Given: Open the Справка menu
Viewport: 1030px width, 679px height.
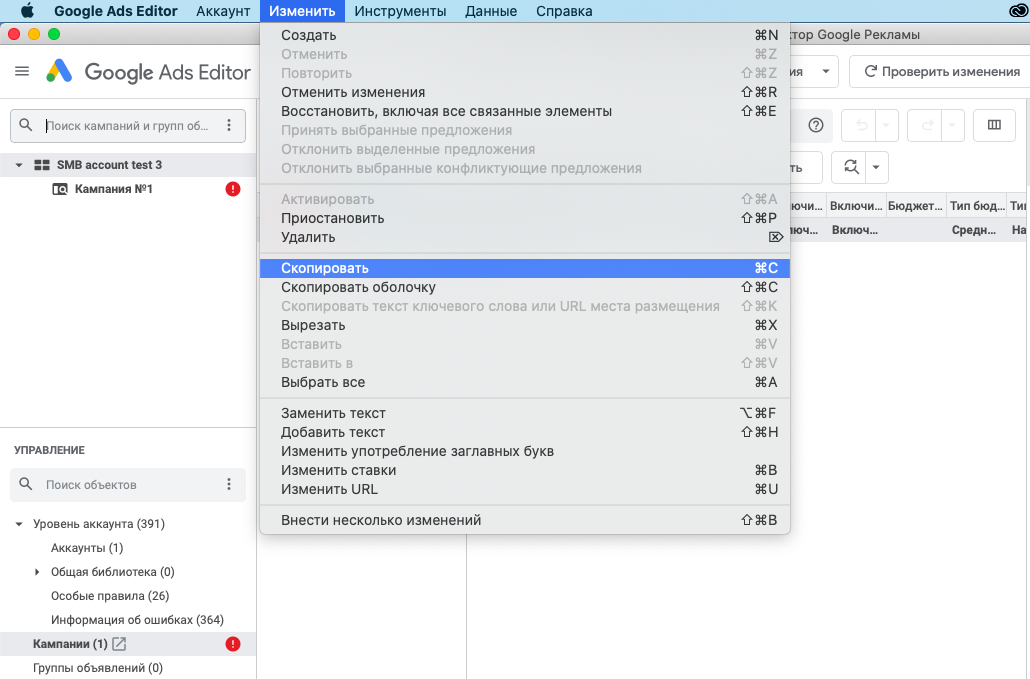Looking at the screenshot, I should pos(564,11).
